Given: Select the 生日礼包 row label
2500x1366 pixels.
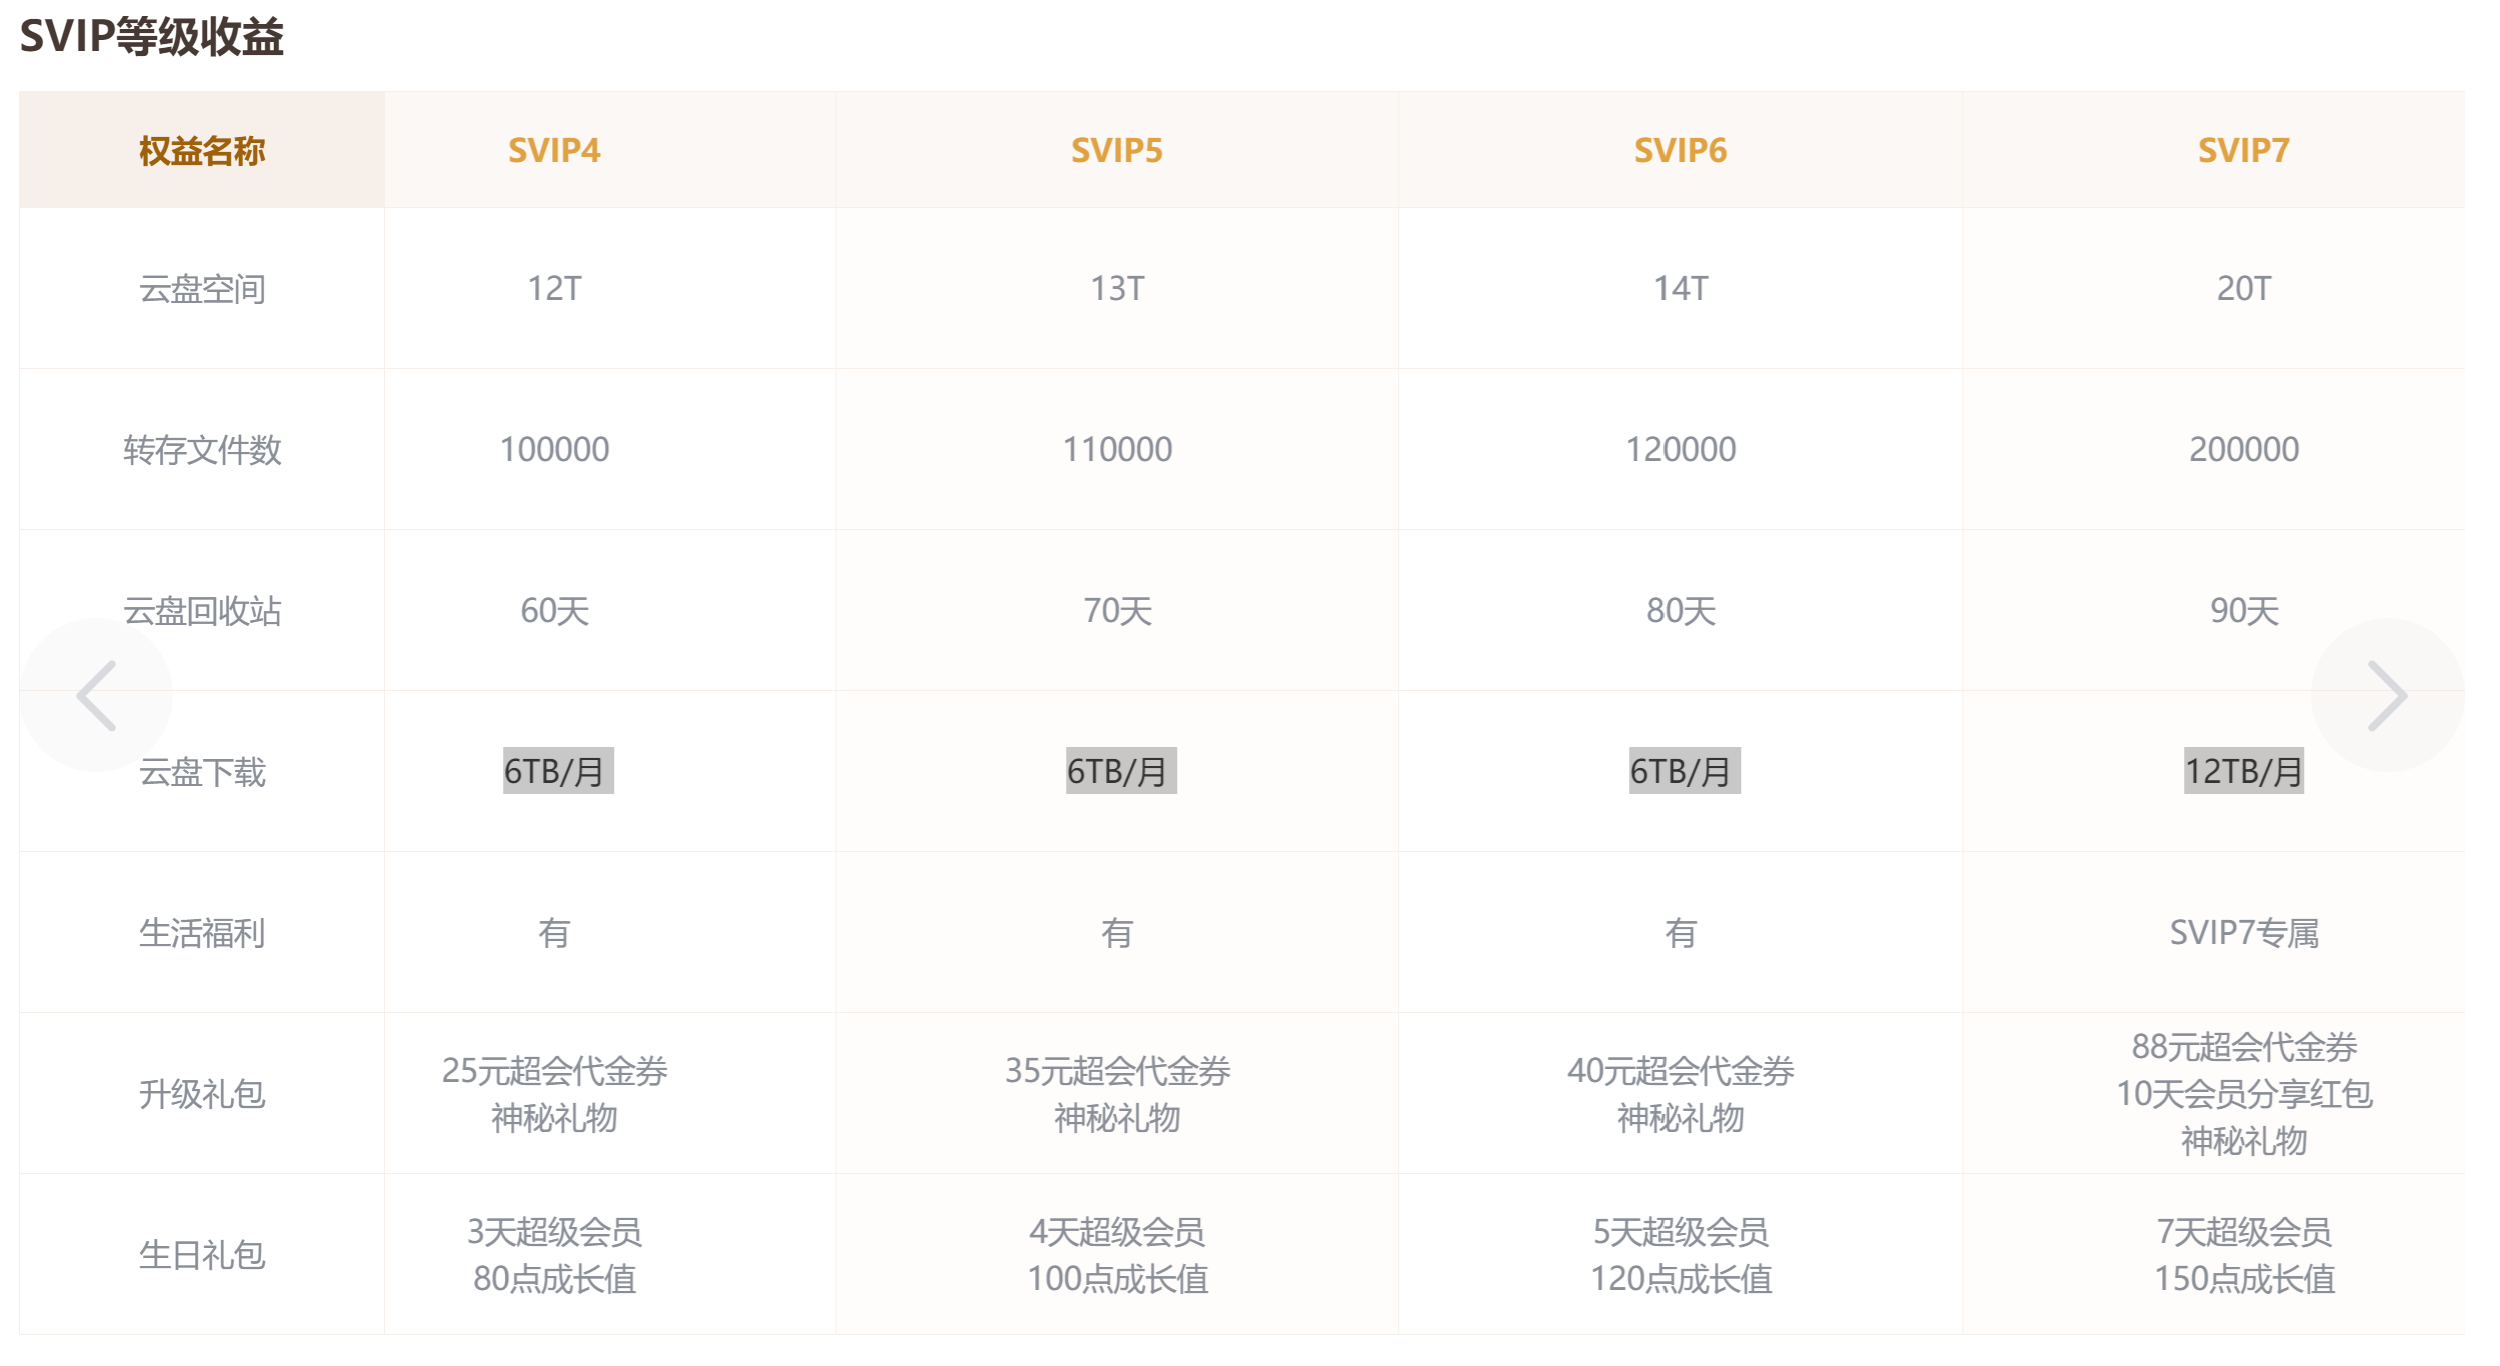Looking at the screenshot, I should click(201, 1257).
